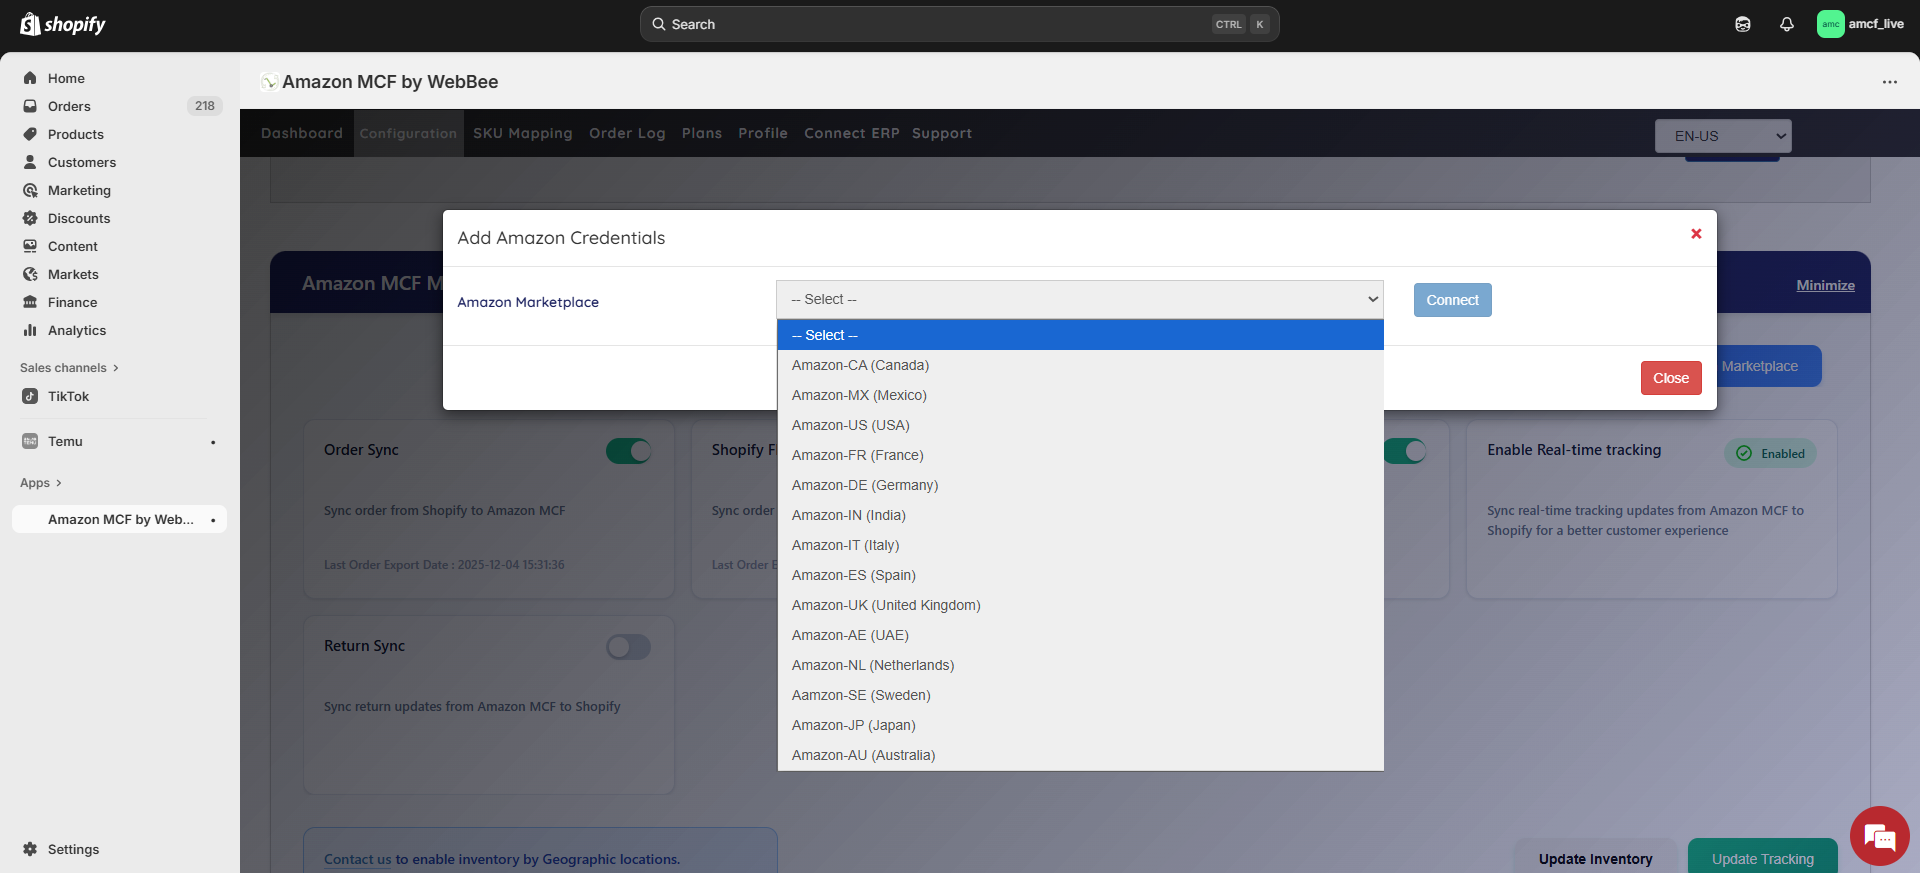Viewport: 1920px width, 873px height.
Task: Enable the Return Sync toggle
Action: (628, 647)
